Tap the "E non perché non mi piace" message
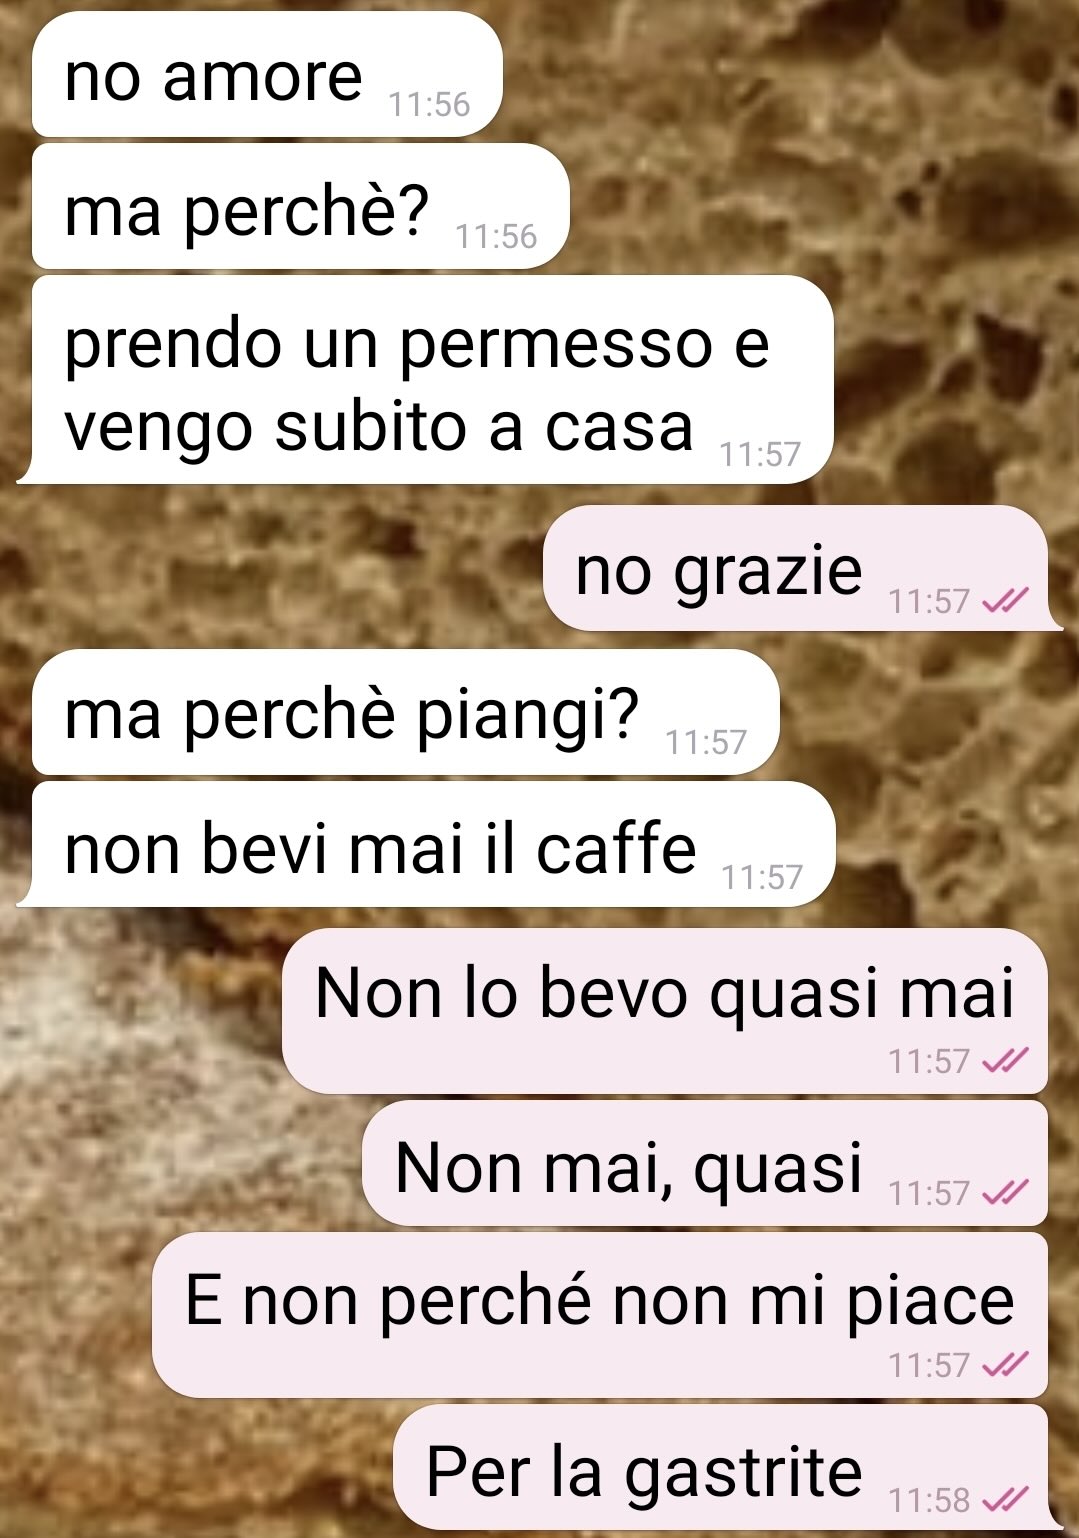The image size is (1079, 1538). [600, 1315]
